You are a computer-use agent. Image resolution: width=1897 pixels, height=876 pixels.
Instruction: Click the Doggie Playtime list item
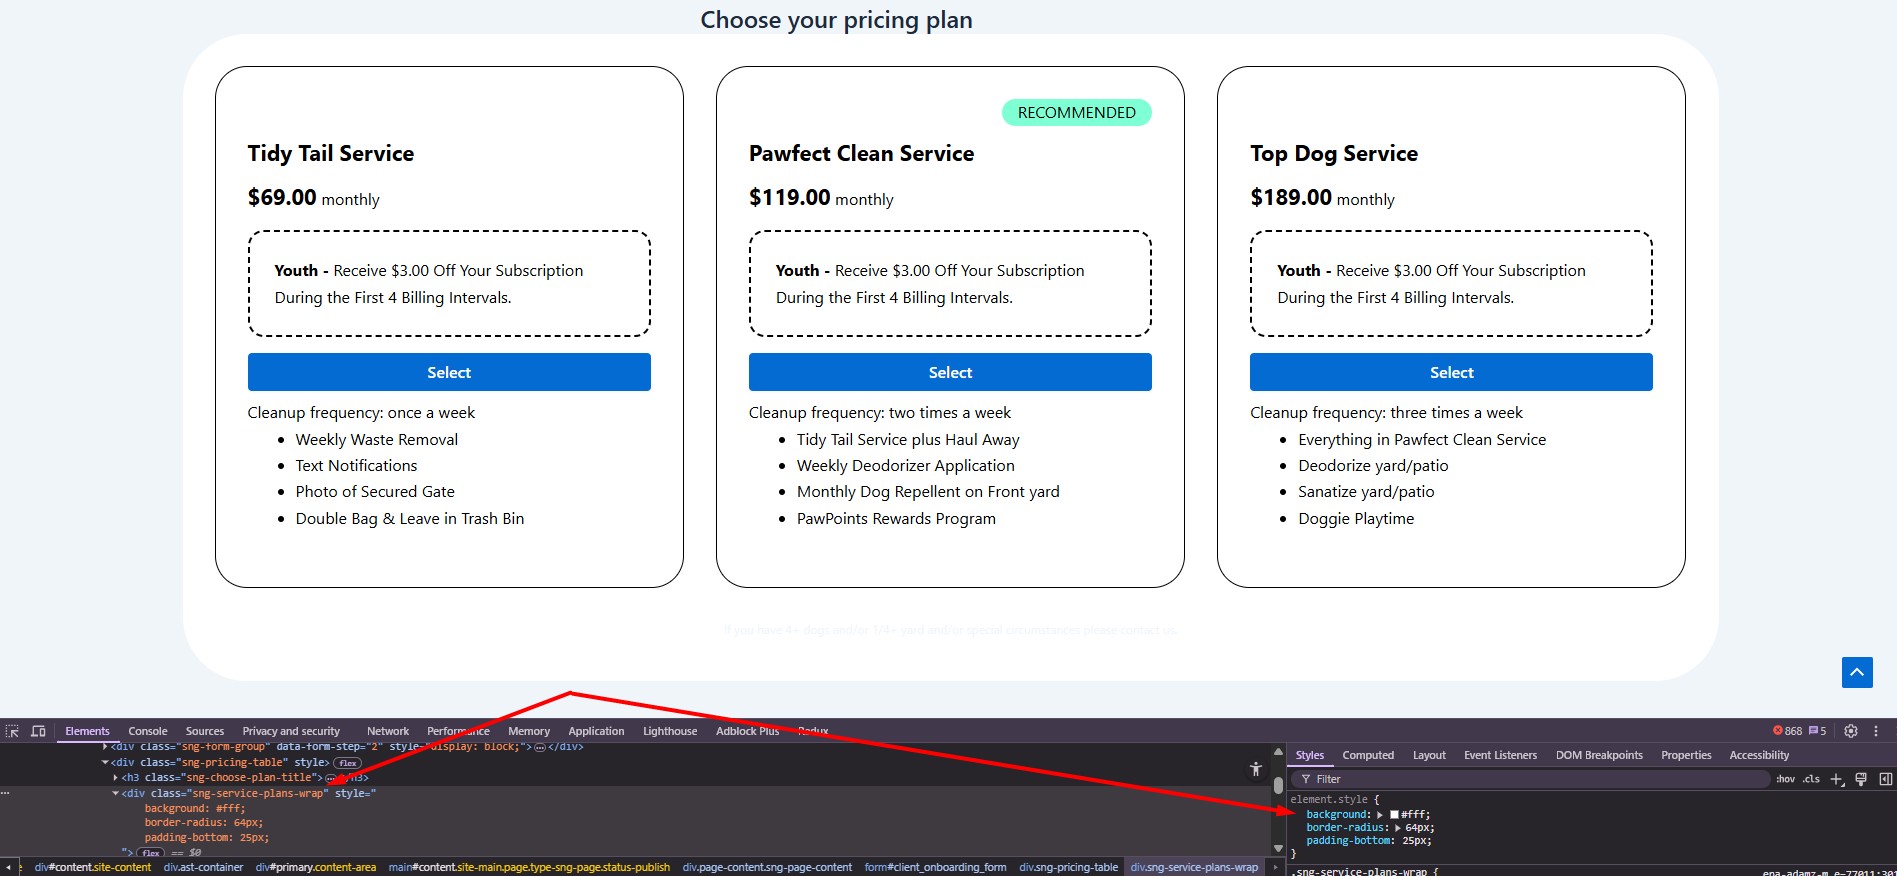click(1356, 518)
